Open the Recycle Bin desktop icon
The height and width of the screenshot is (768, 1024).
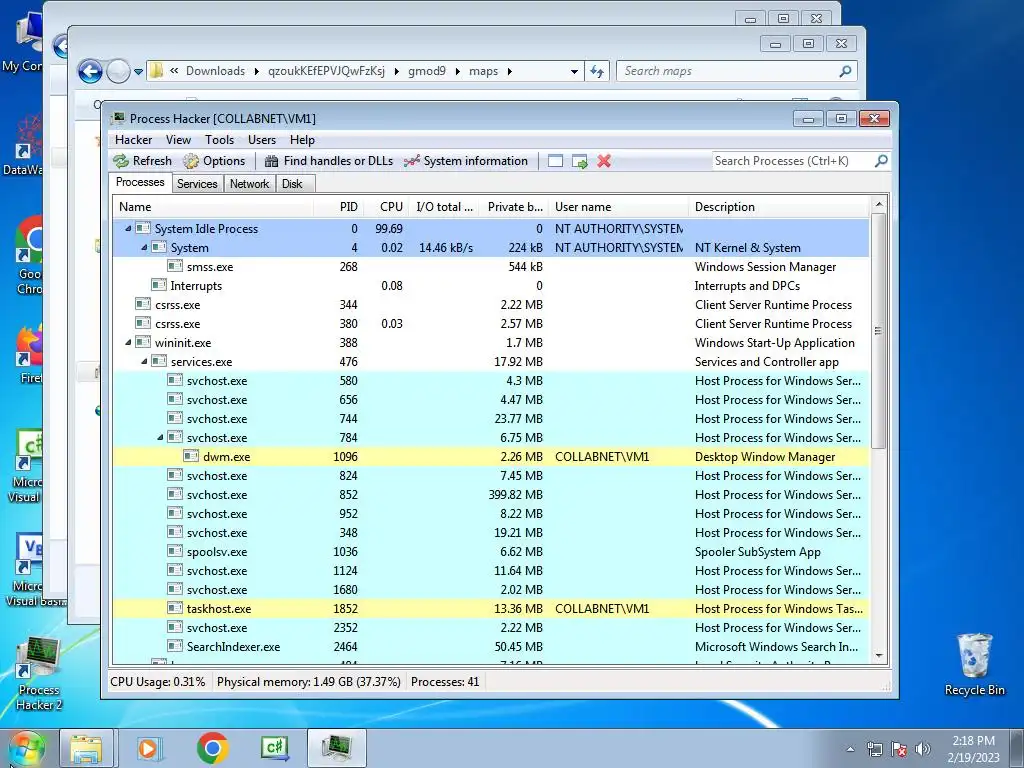[974, 665]
